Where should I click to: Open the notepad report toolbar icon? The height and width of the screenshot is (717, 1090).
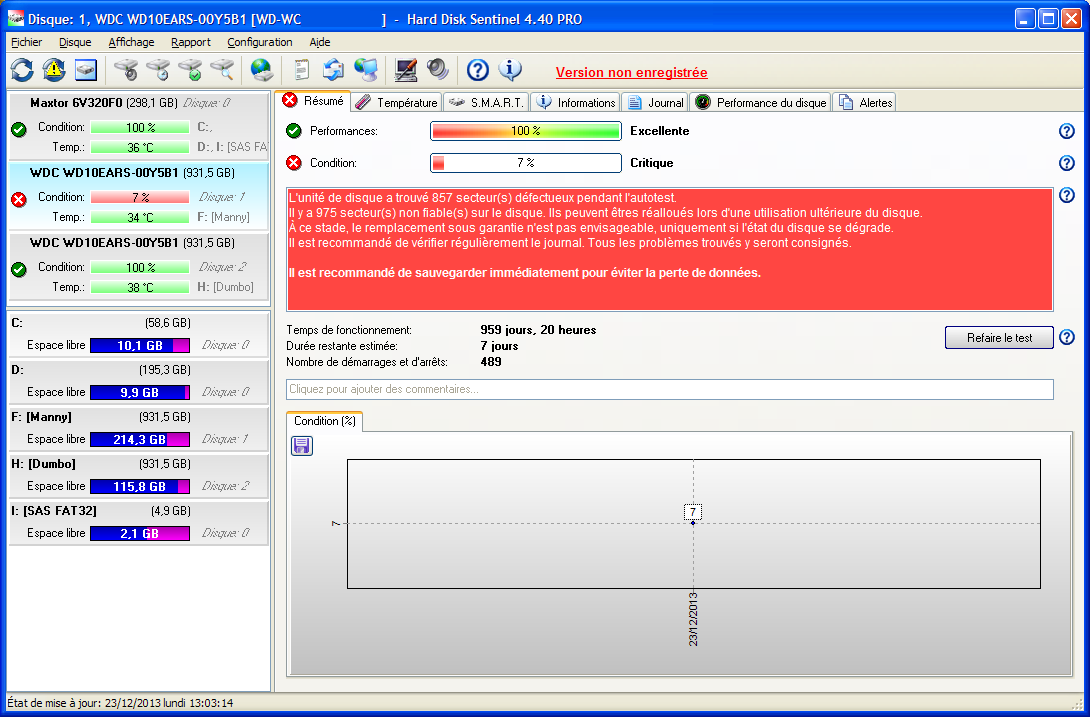click(302, 70)
